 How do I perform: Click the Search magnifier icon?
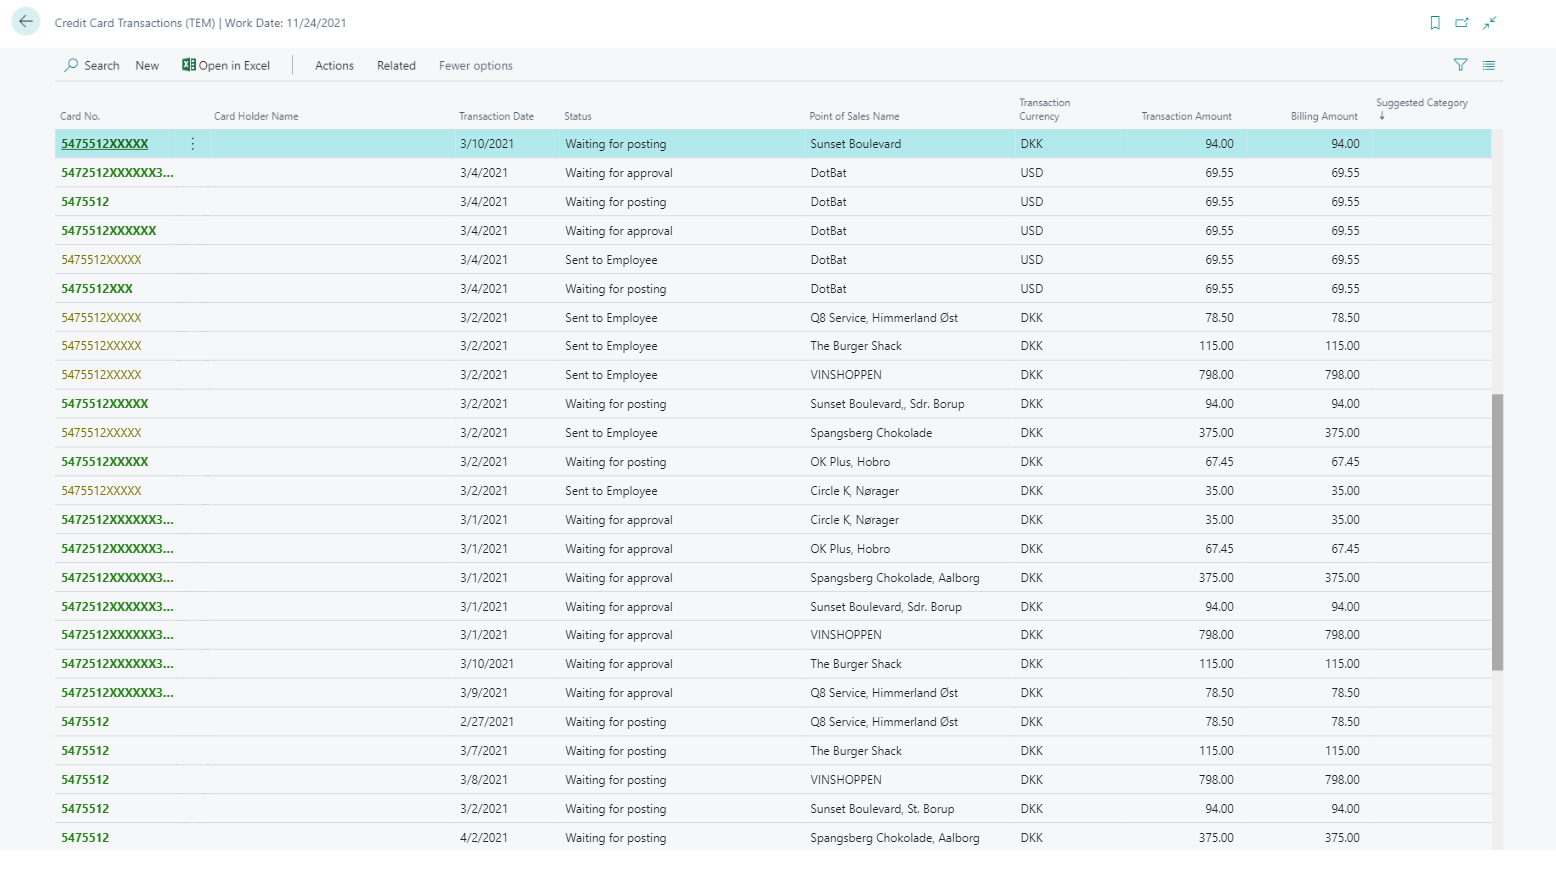(x=71, y=65)
